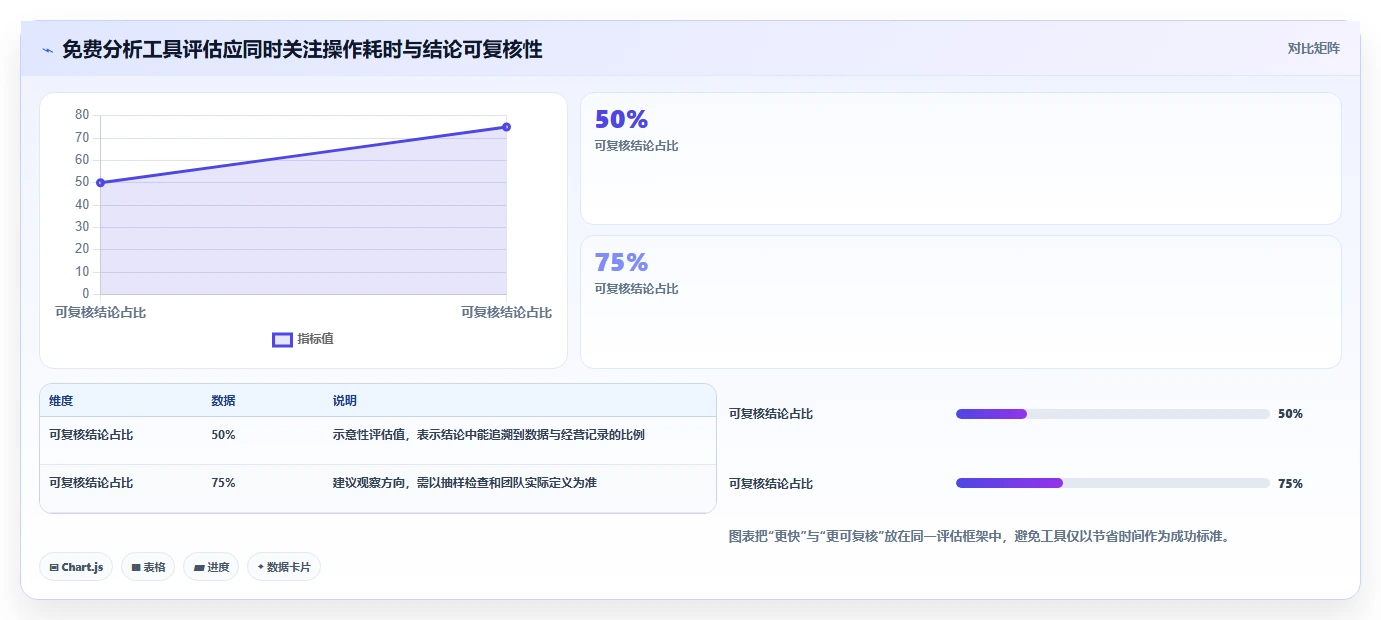Click the 75% cell in the table
This screenshot has height=620, width=1381.
tap(223, 483)
